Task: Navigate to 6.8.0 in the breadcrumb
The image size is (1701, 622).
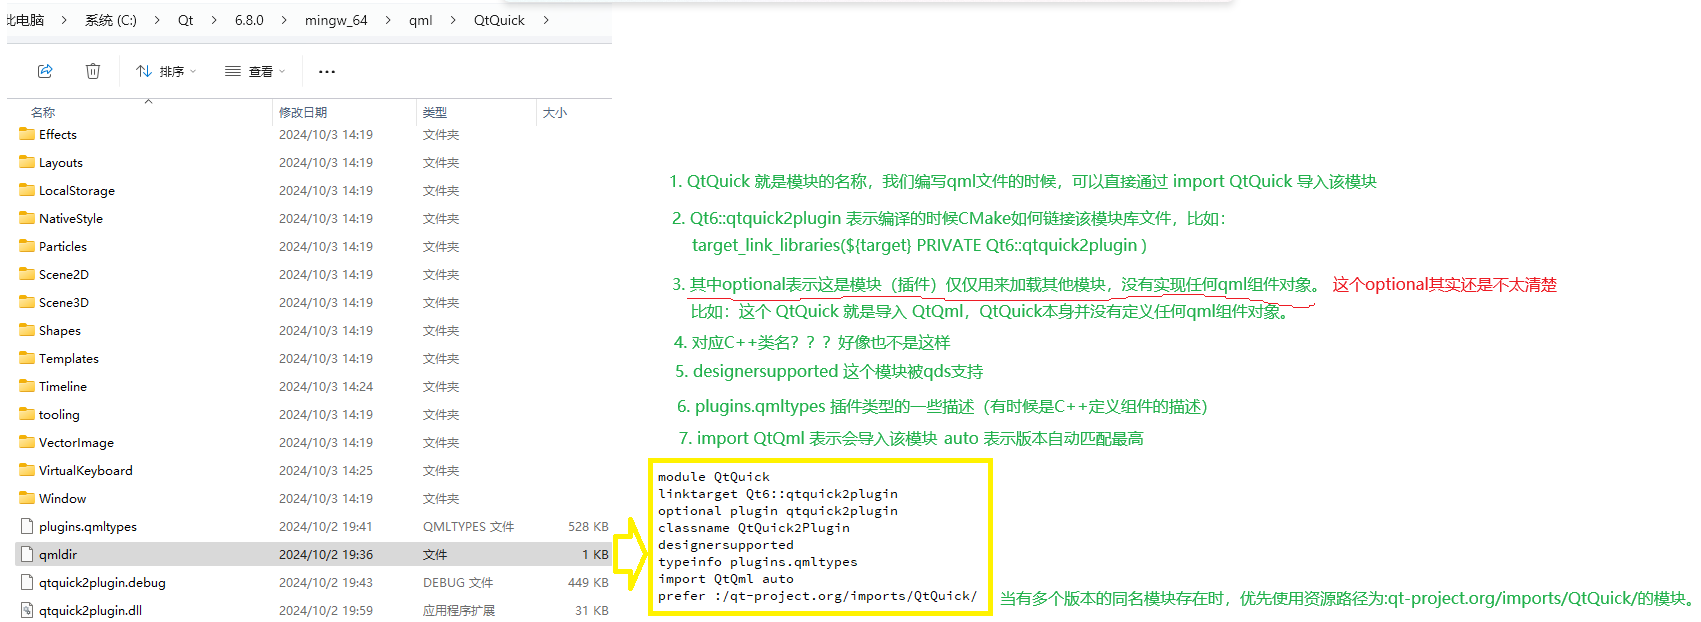Action: [249, 20]
